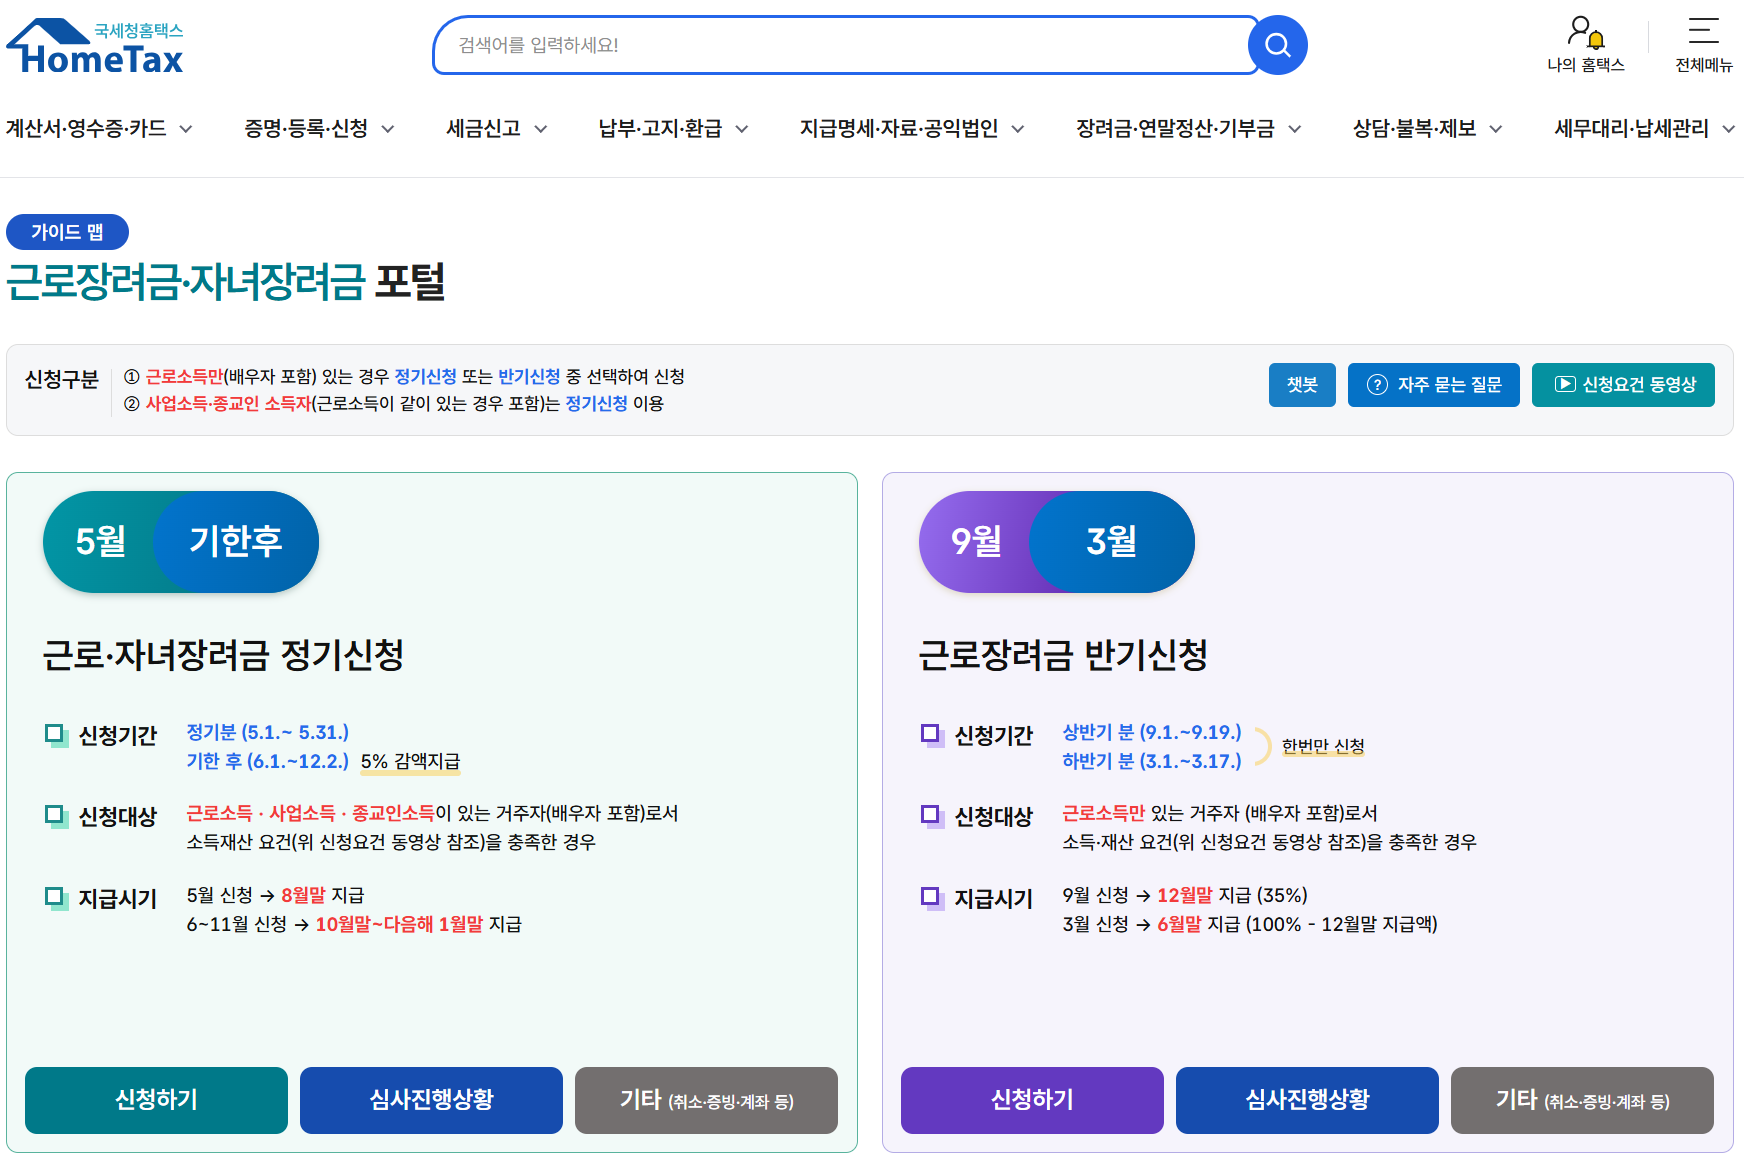Click the magnifier search button

[x=1277, y=45]
